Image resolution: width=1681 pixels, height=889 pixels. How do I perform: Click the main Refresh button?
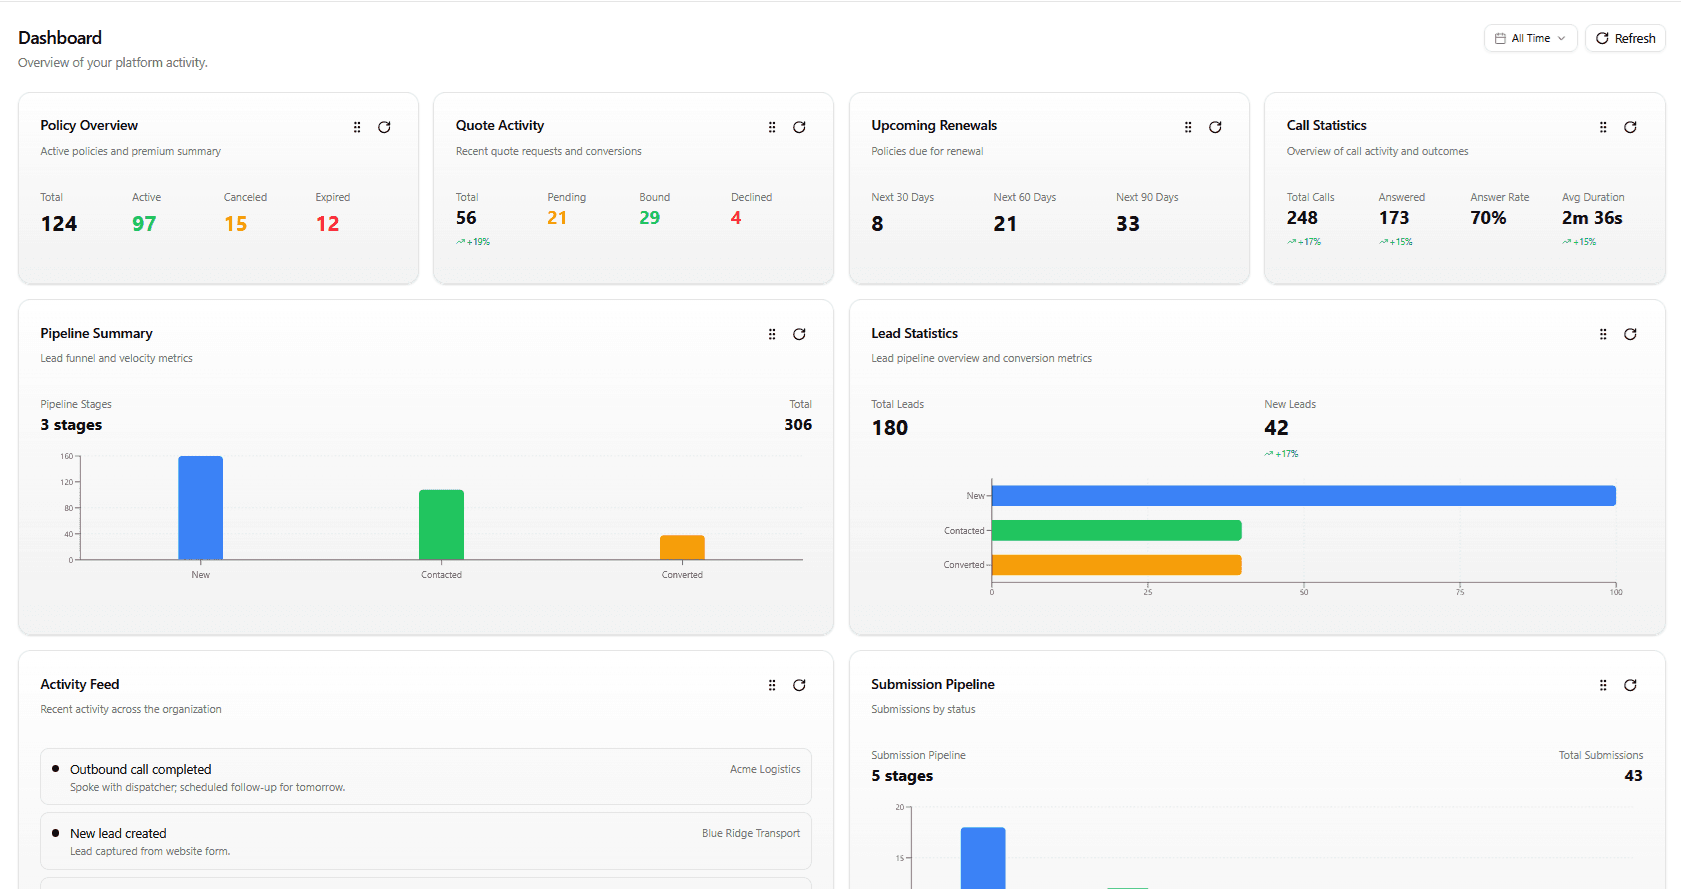[x=1625, y=38]
